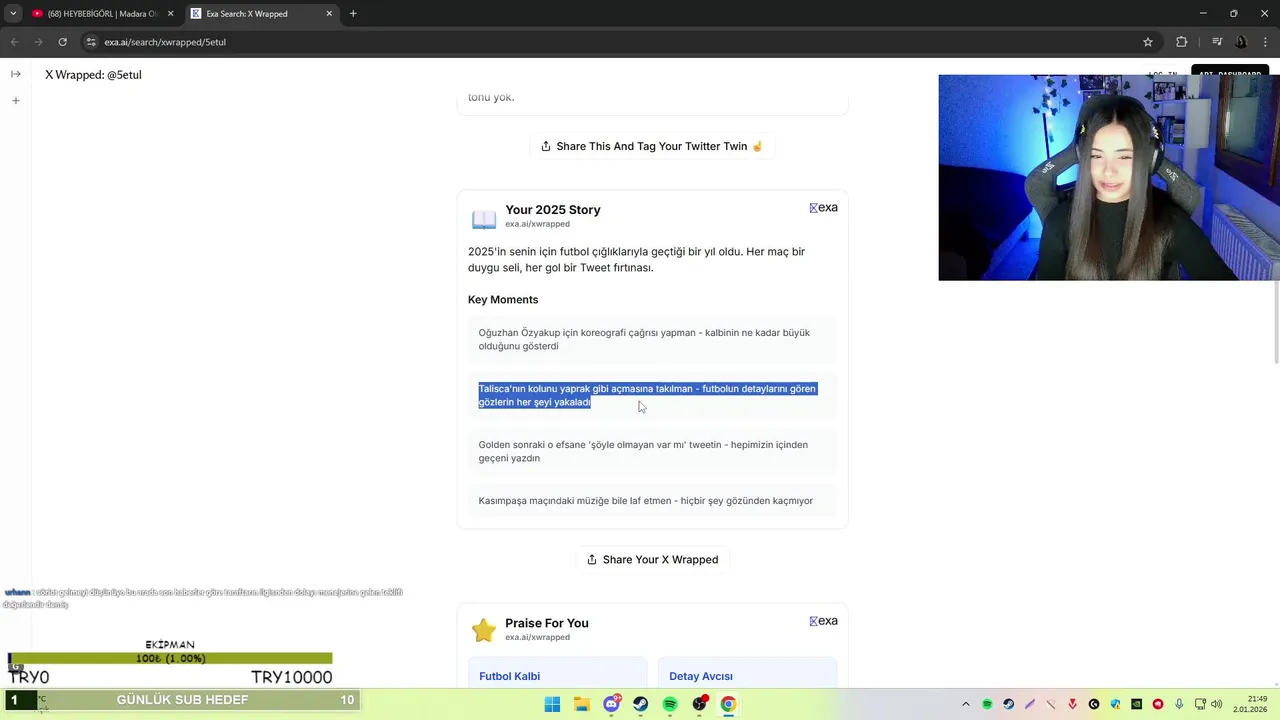Click exa.ai/xwrapped link under Praise For You
This screenshot has height=720, width=1280.
point(537,637)
